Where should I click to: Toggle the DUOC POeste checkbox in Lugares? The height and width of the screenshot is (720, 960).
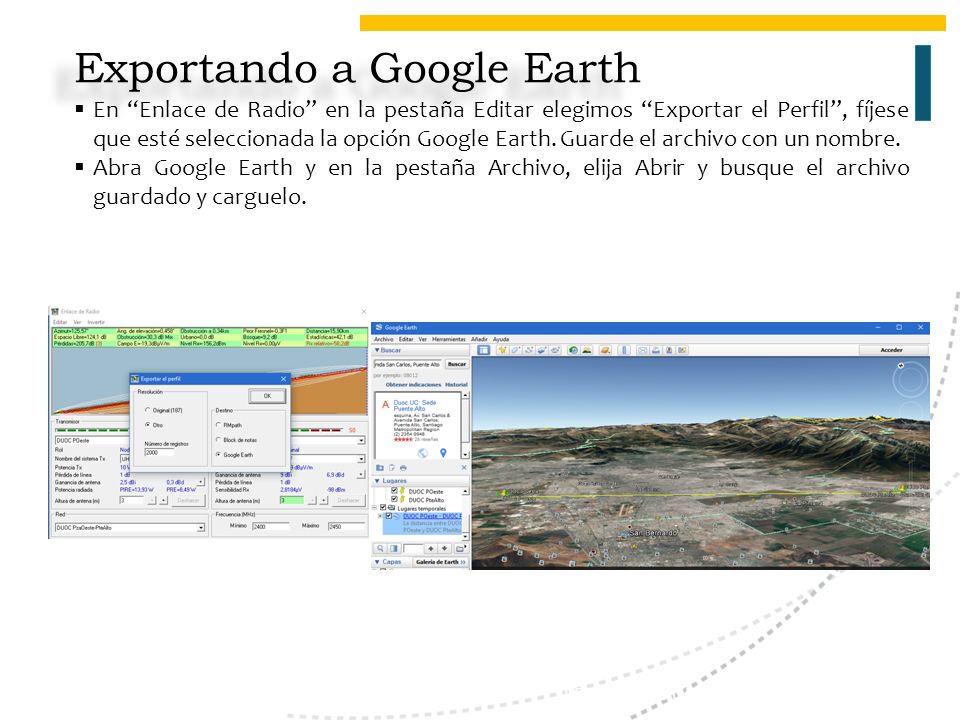(394, 491)
